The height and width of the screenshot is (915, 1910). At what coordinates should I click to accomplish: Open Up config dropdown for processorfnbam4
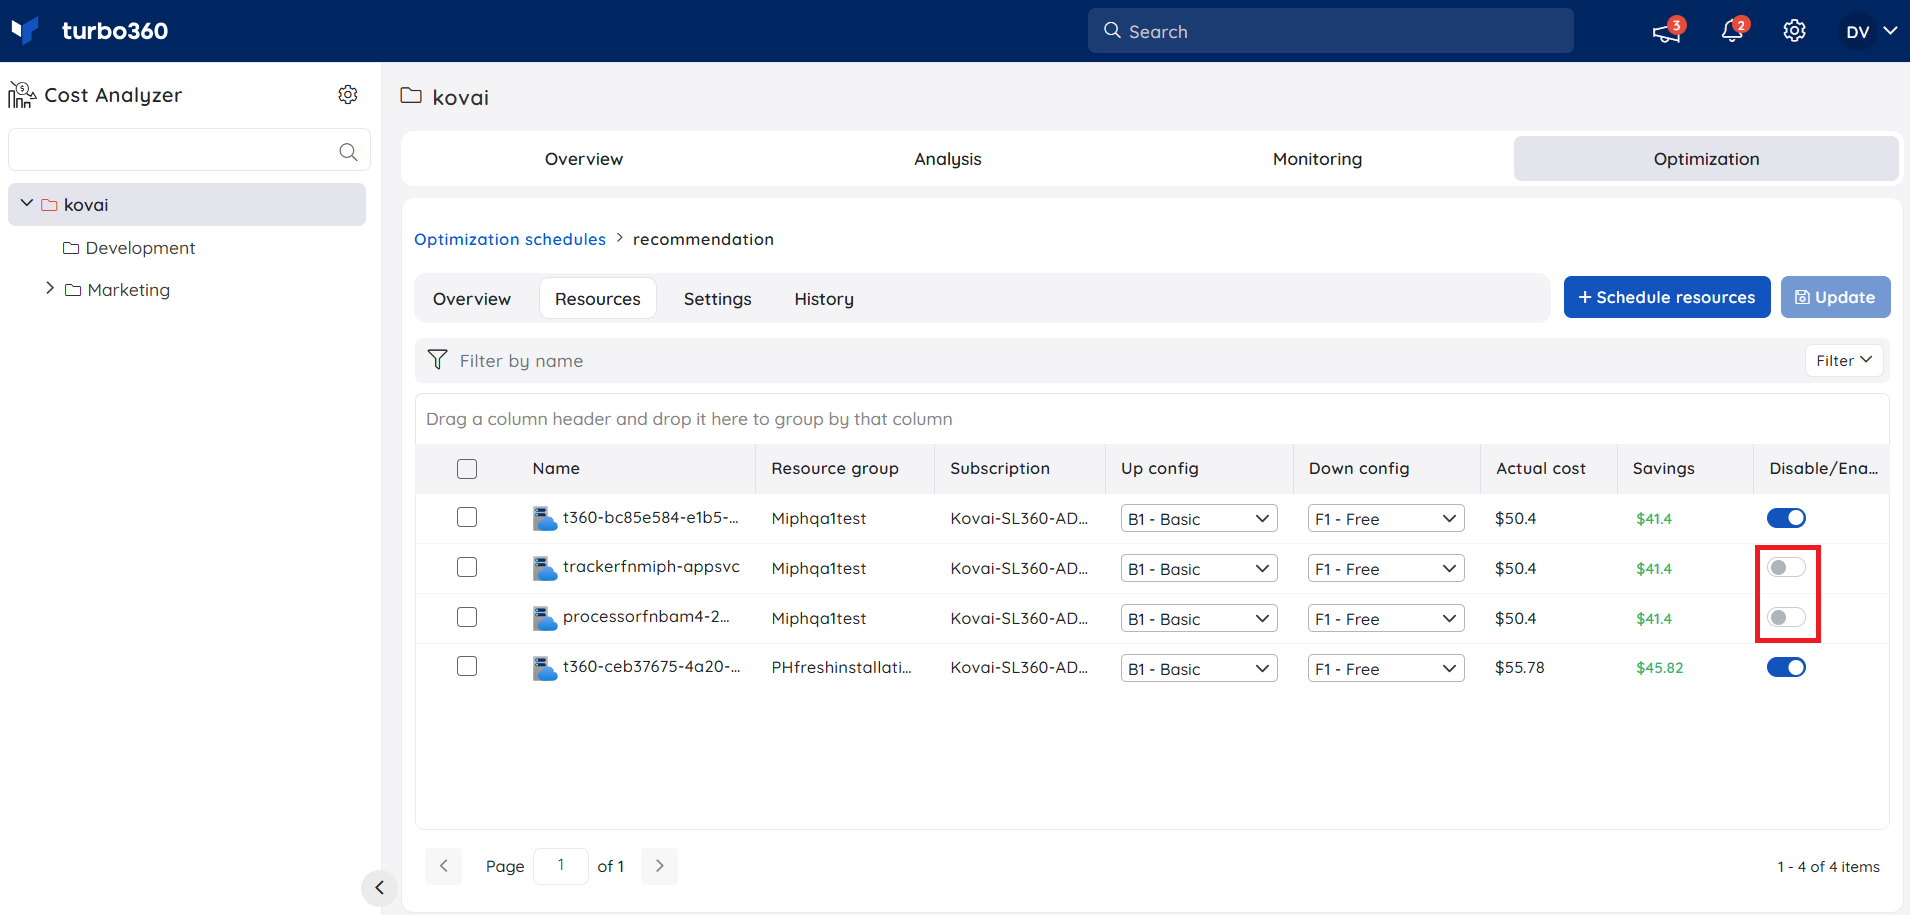click(1199, 618)
